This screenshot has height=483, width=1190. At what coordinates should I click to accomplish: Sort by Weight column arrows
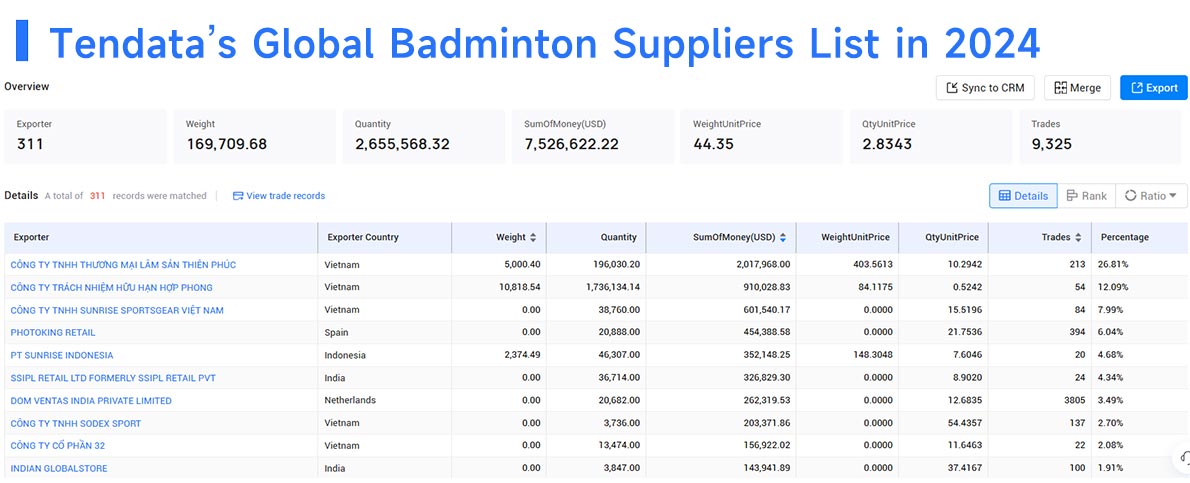(x=533, y=238)
